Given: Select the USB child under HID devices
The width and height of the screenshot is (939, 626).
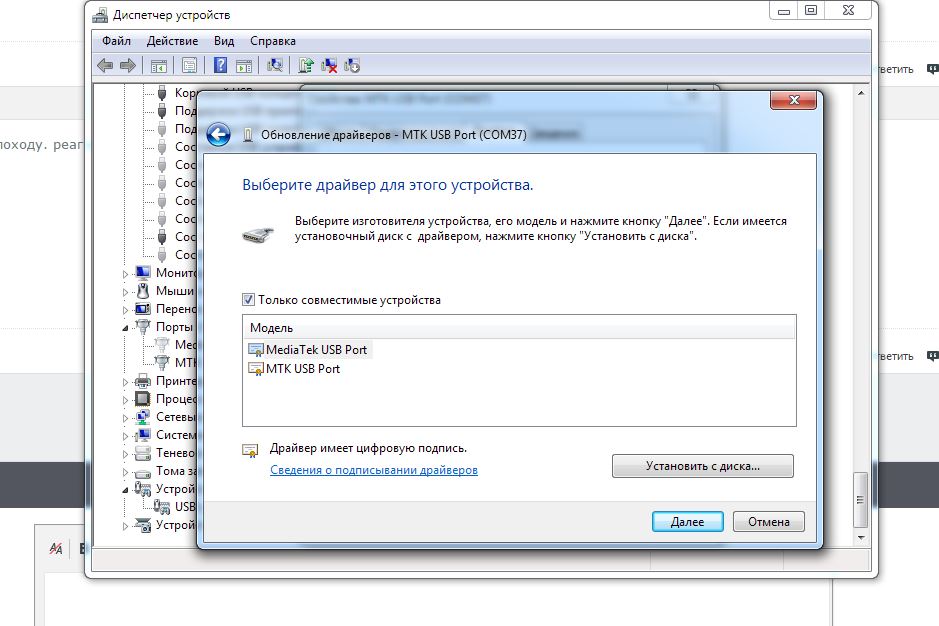Looking at the screenshot, I should click(174, 507).
